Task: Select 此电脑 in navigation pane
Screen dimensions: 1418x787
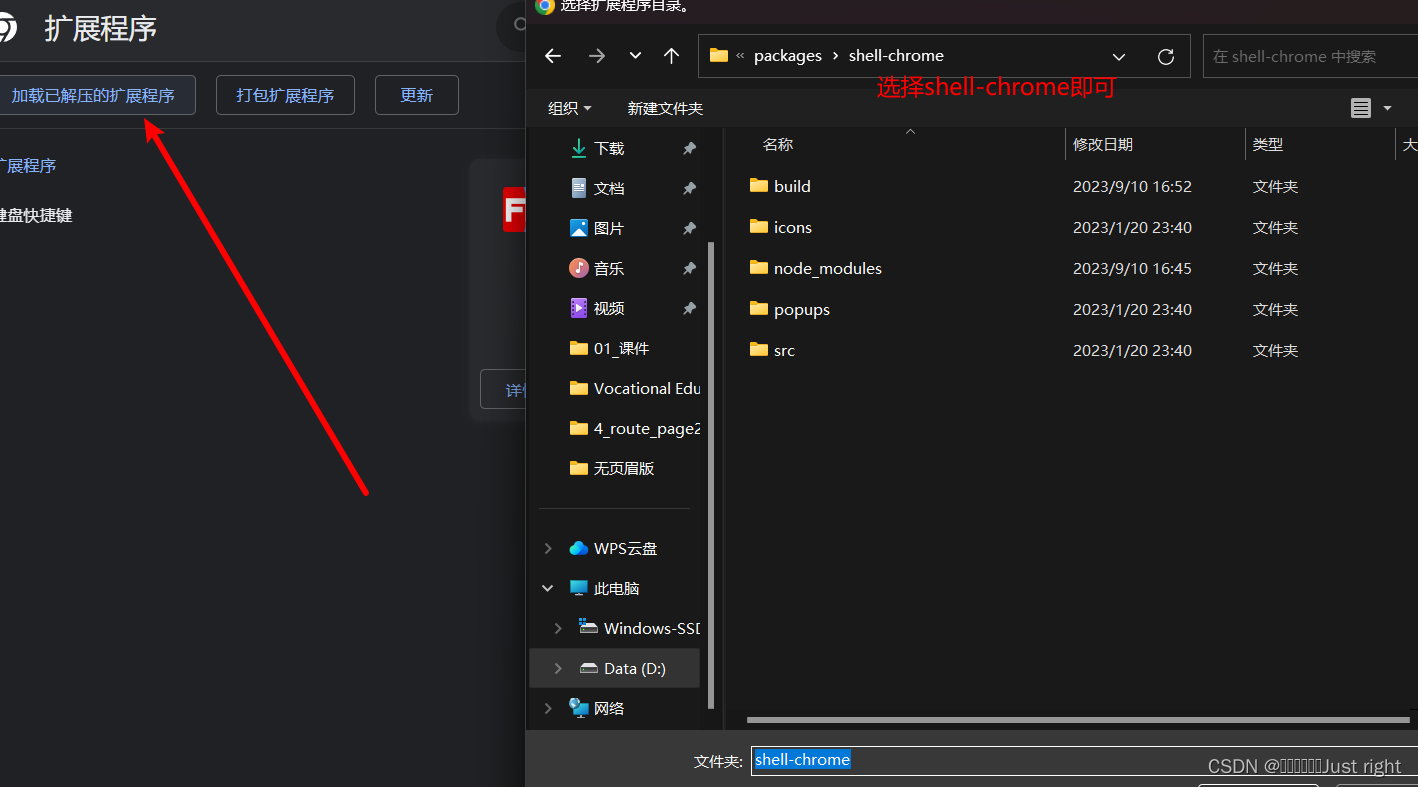Action: click(x=605, y=588)
